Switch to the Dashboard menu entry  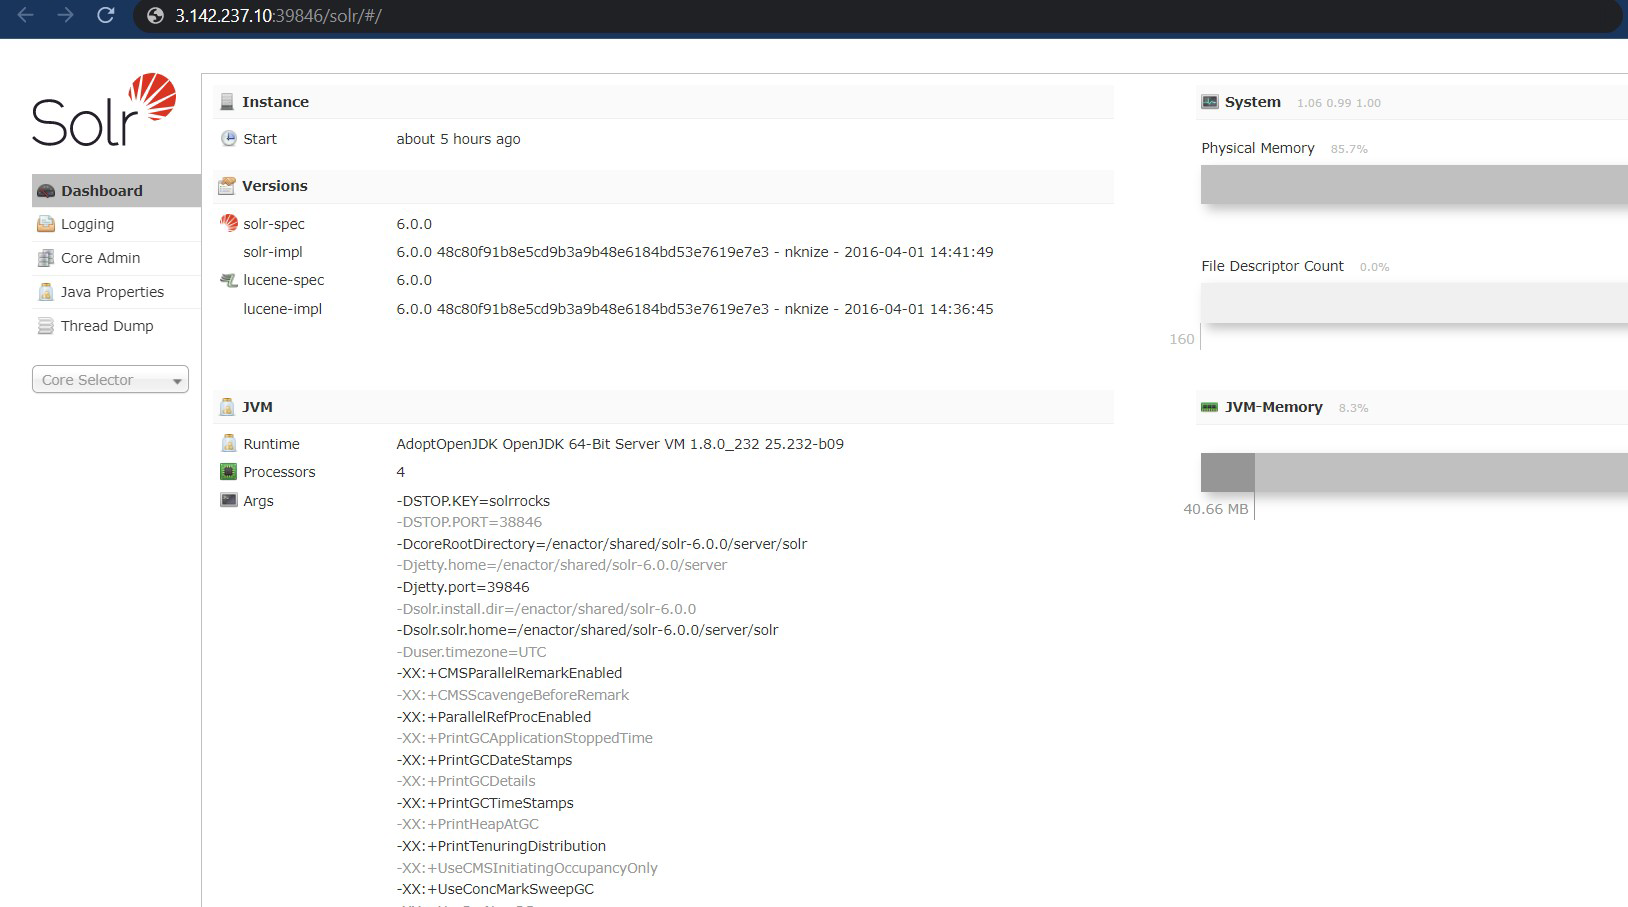[102, 190]
